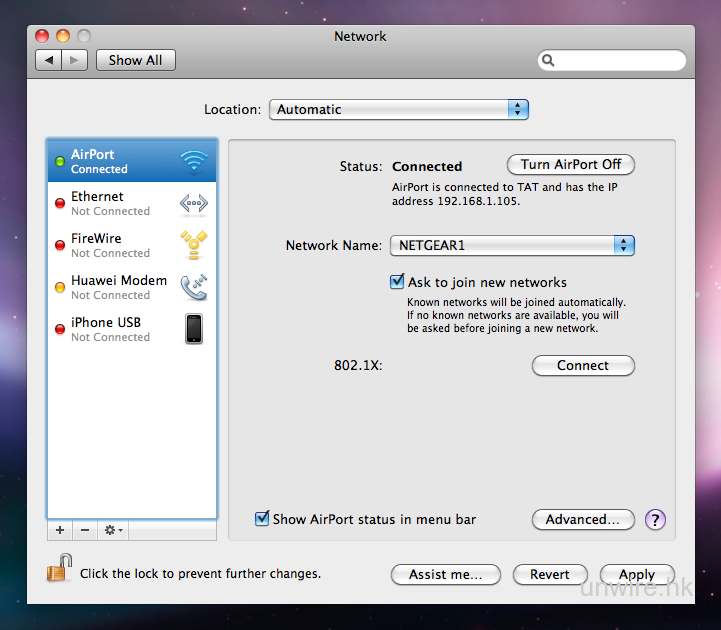Click the Ethernet connector icon

coord(193,203)
